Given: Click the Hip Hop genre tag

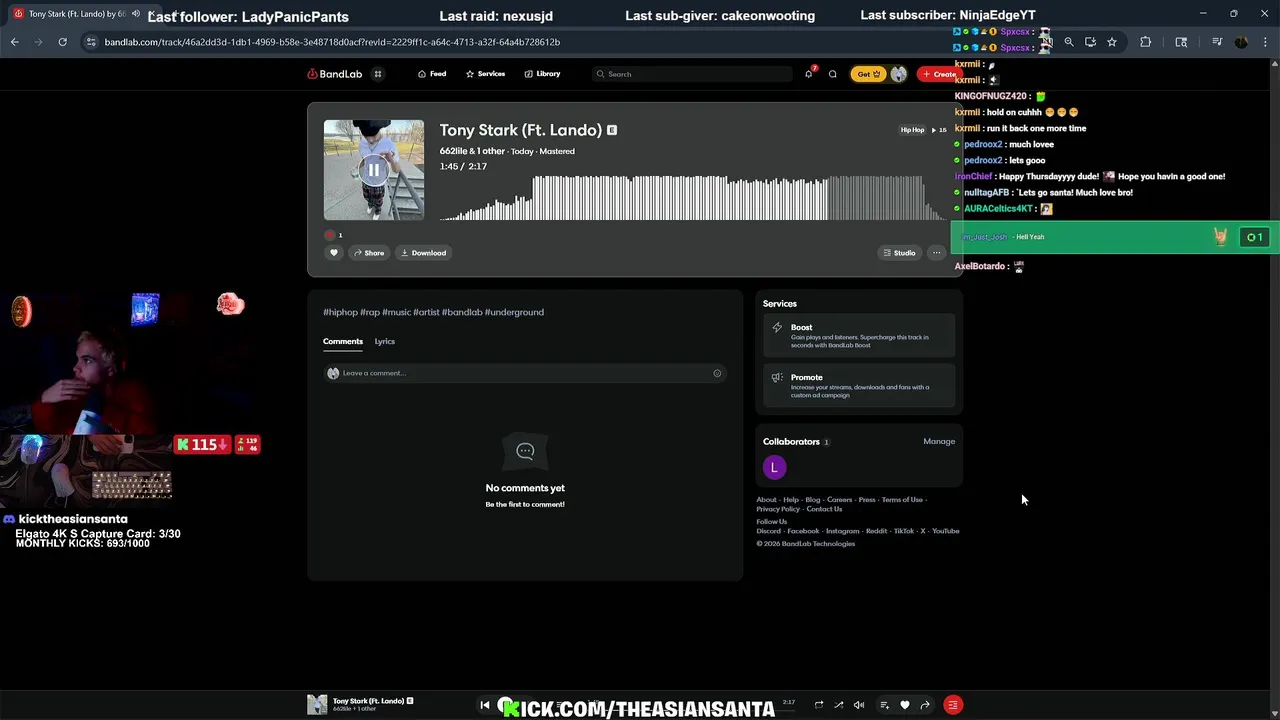Looking at the screenshot, I should pos(912,130).
